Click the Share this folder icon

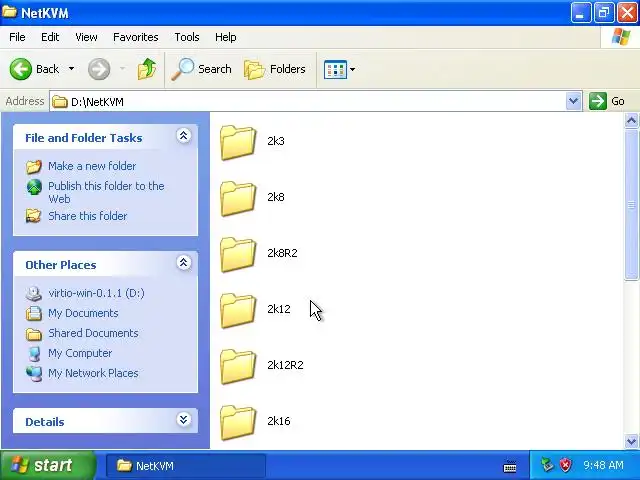(x=34, y=216)
